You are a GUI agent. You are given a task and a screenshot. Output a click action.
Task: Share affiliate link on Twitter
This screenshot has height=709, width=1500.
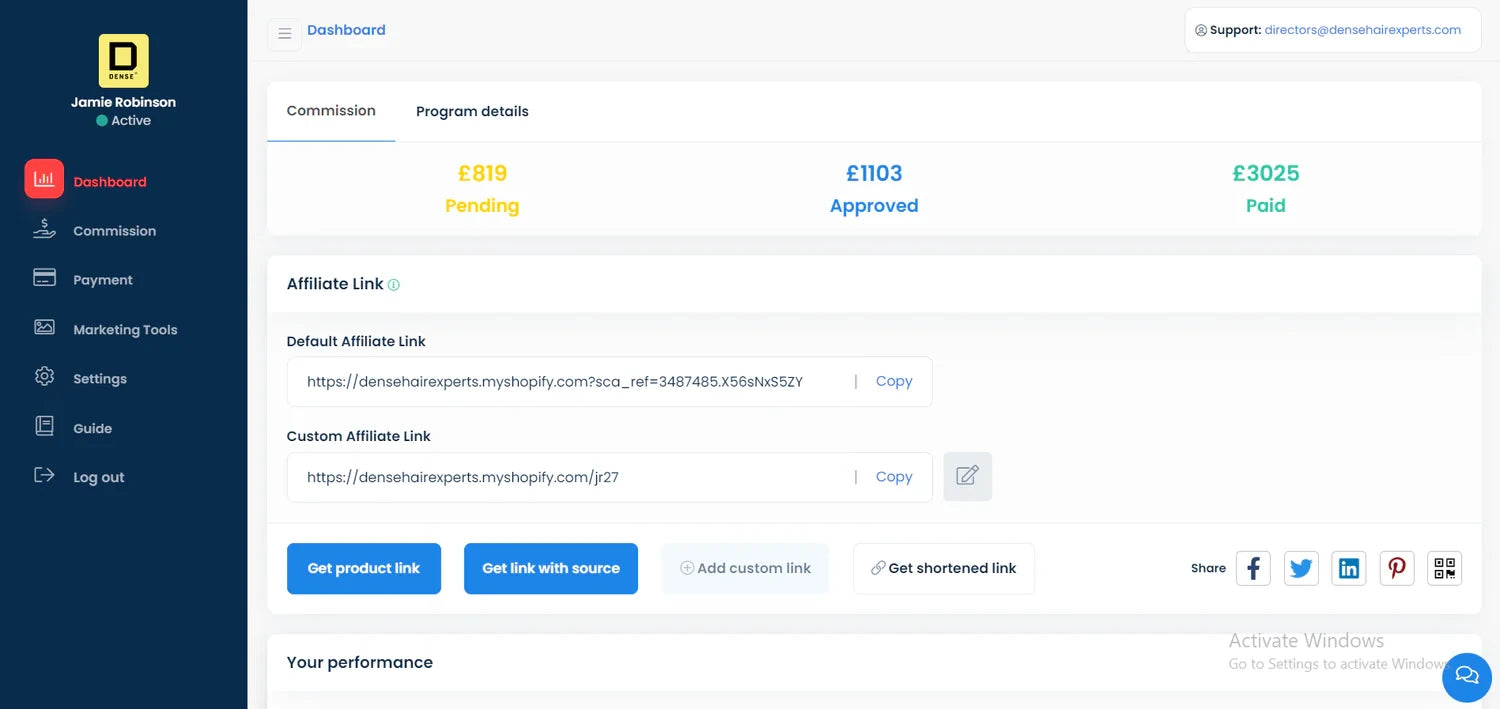coord(1301,568)
